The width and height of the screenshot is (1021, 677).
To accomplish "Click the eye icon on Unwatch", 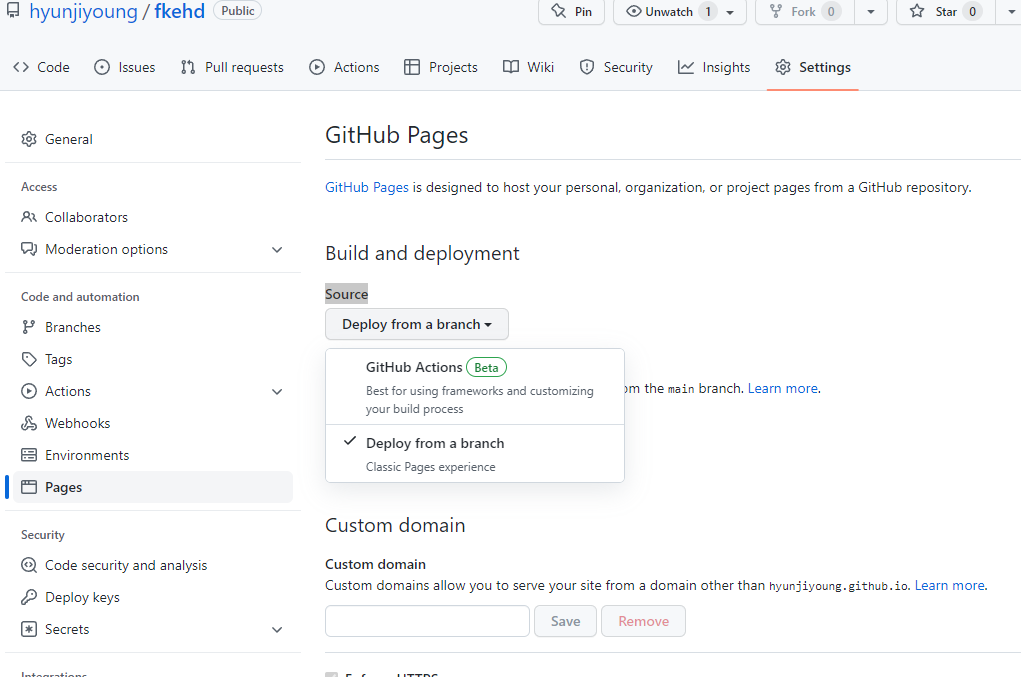I will tap(634, 11).
